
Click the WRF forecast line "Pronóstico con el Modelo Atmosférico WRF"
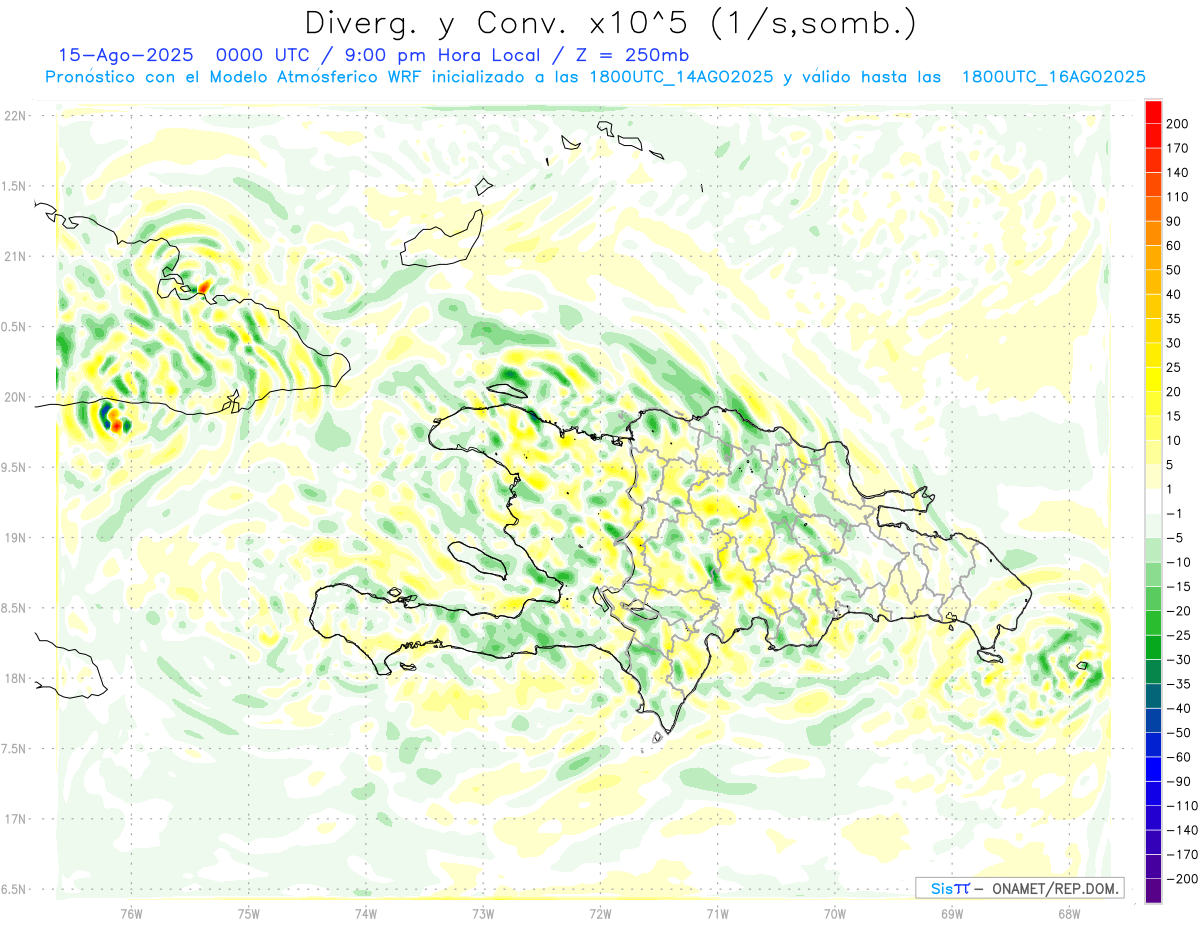click(234, 77)
